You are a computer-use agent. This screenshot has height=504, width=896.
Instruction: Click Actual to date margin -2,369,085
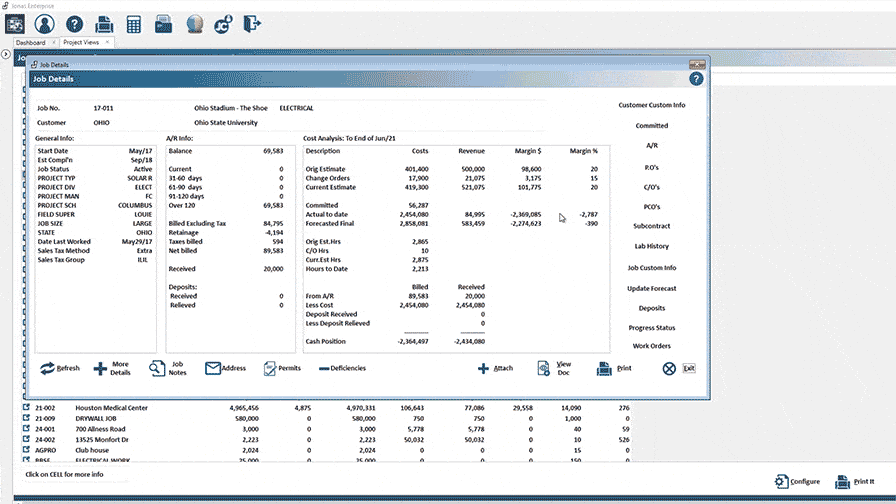(526, 214)
